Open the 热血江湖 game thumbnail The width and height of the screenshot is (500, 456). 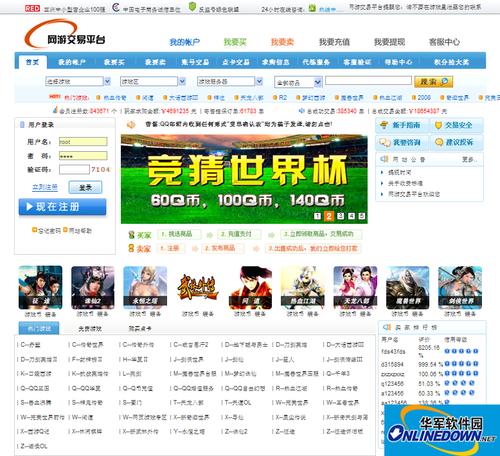click(x=303, y=287)
